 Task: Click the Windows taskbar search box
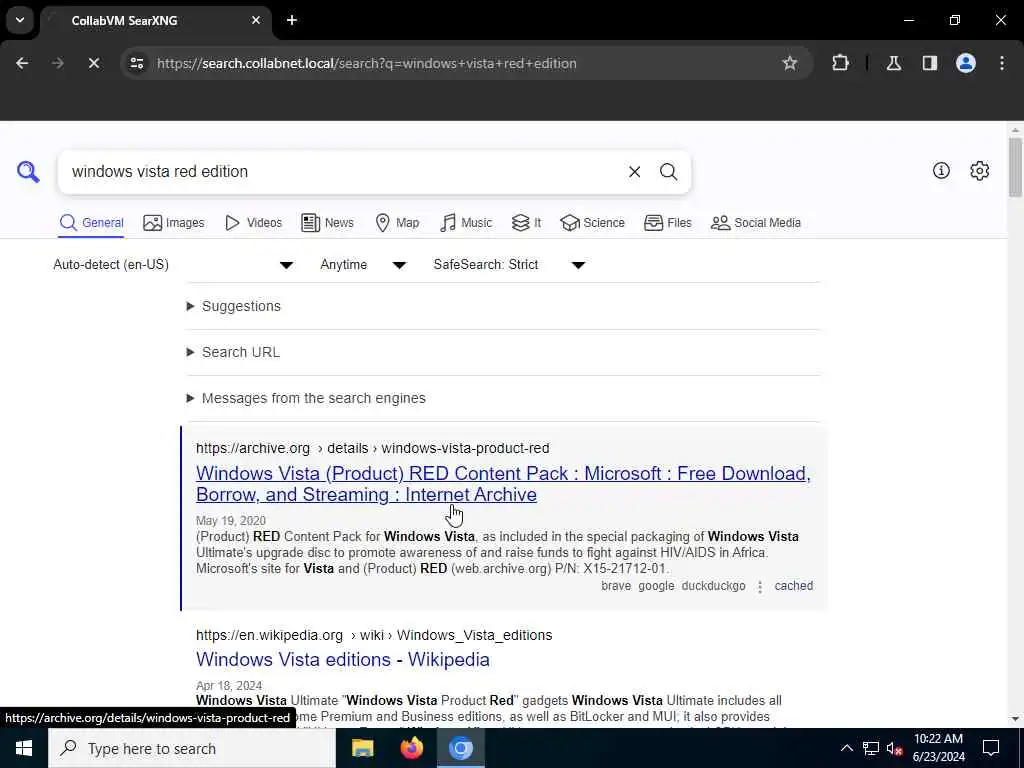coord(192,748)
